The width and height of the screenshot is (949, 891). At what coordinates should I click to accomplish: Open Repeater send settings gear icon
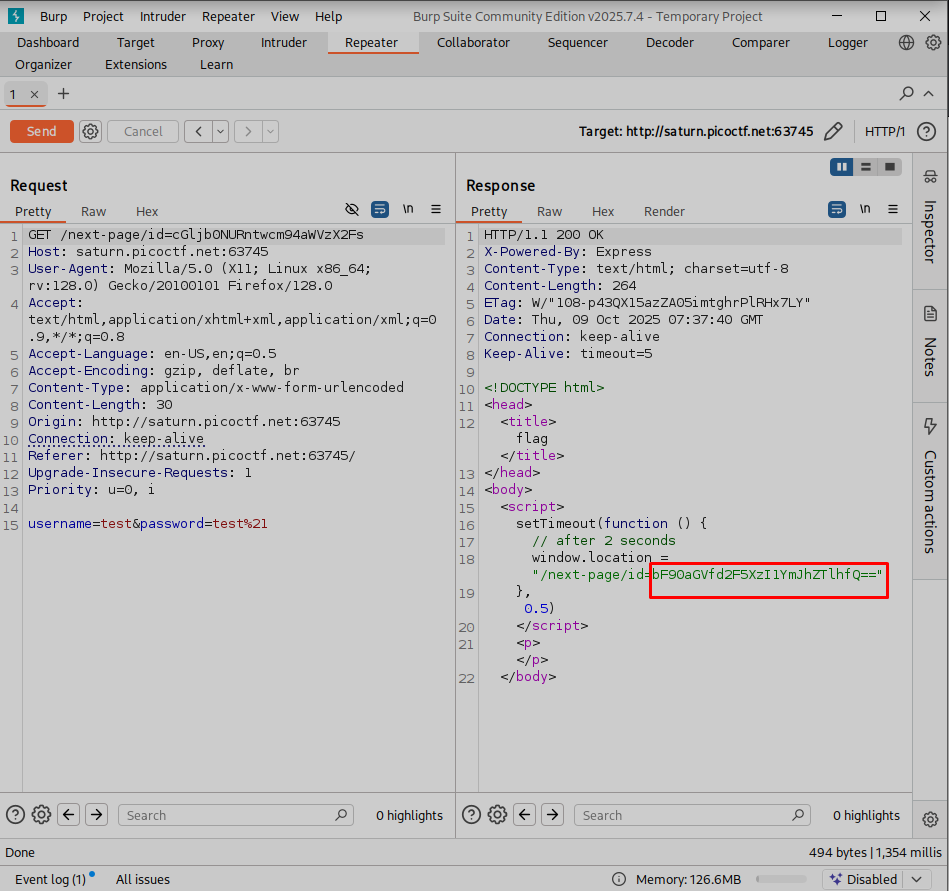[x=91, y=131]
